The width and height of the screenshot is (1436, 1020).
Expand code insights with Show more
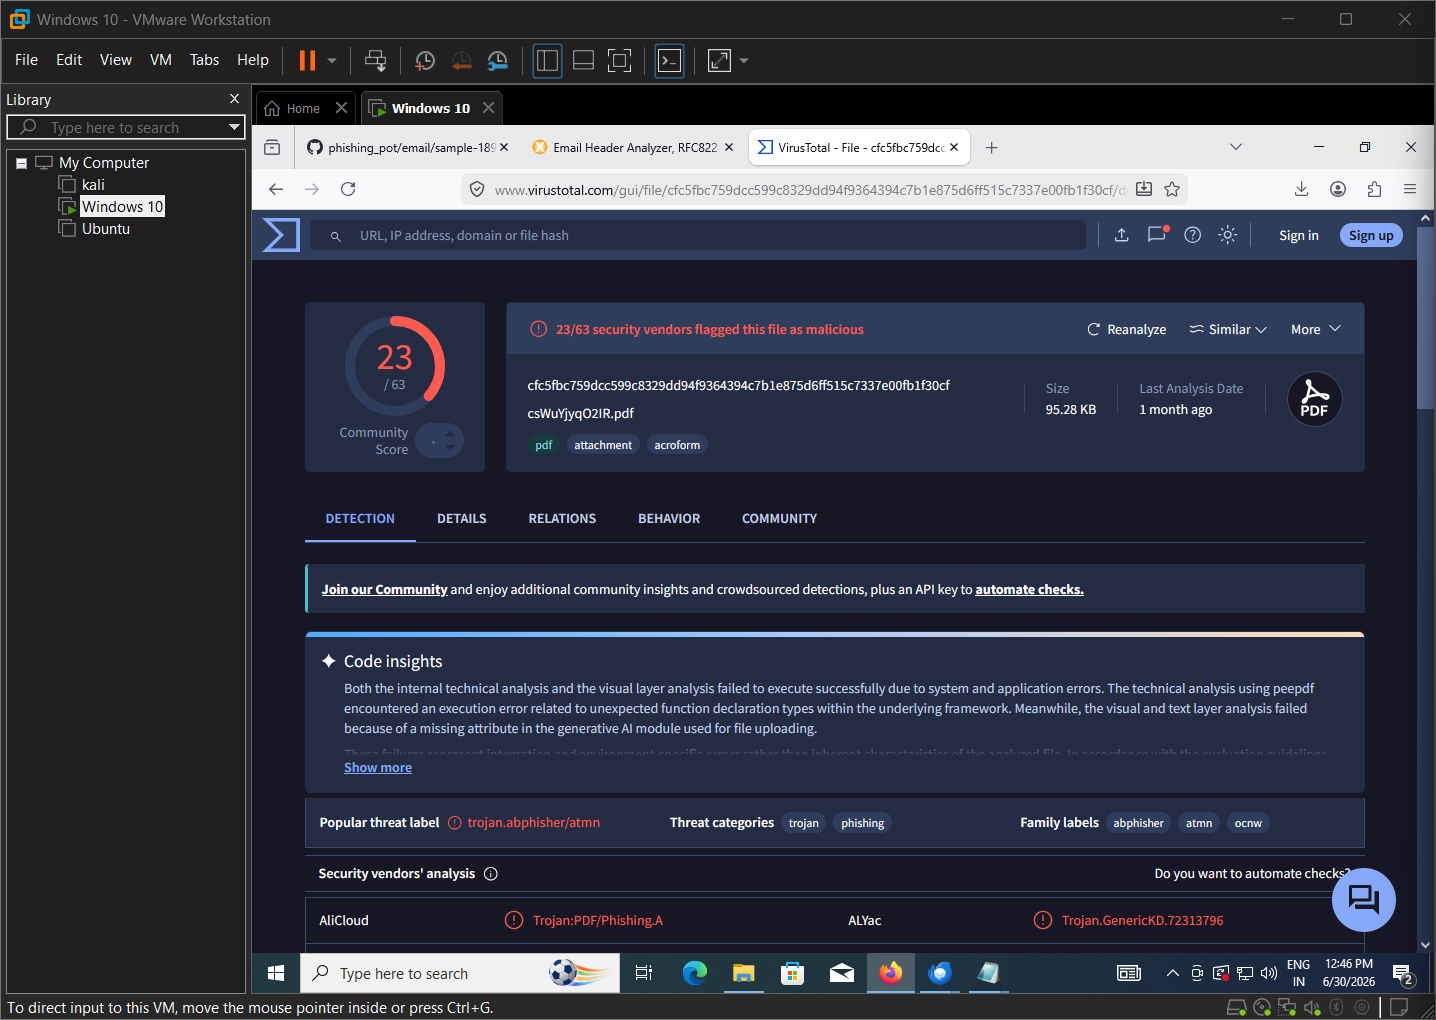click(x=378, y=767)
